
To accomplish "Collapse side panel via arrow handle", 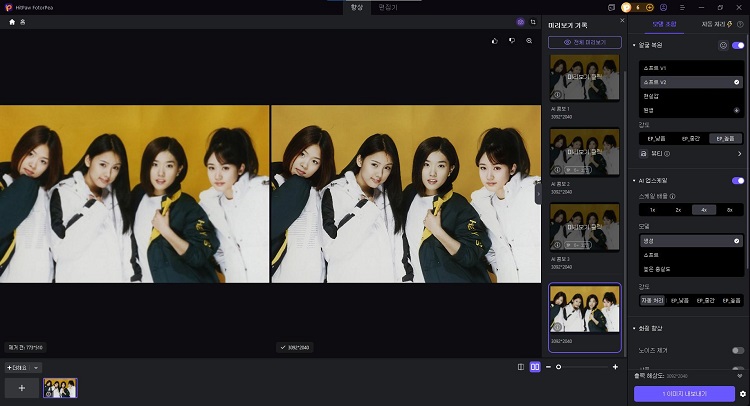I will 538,194.
